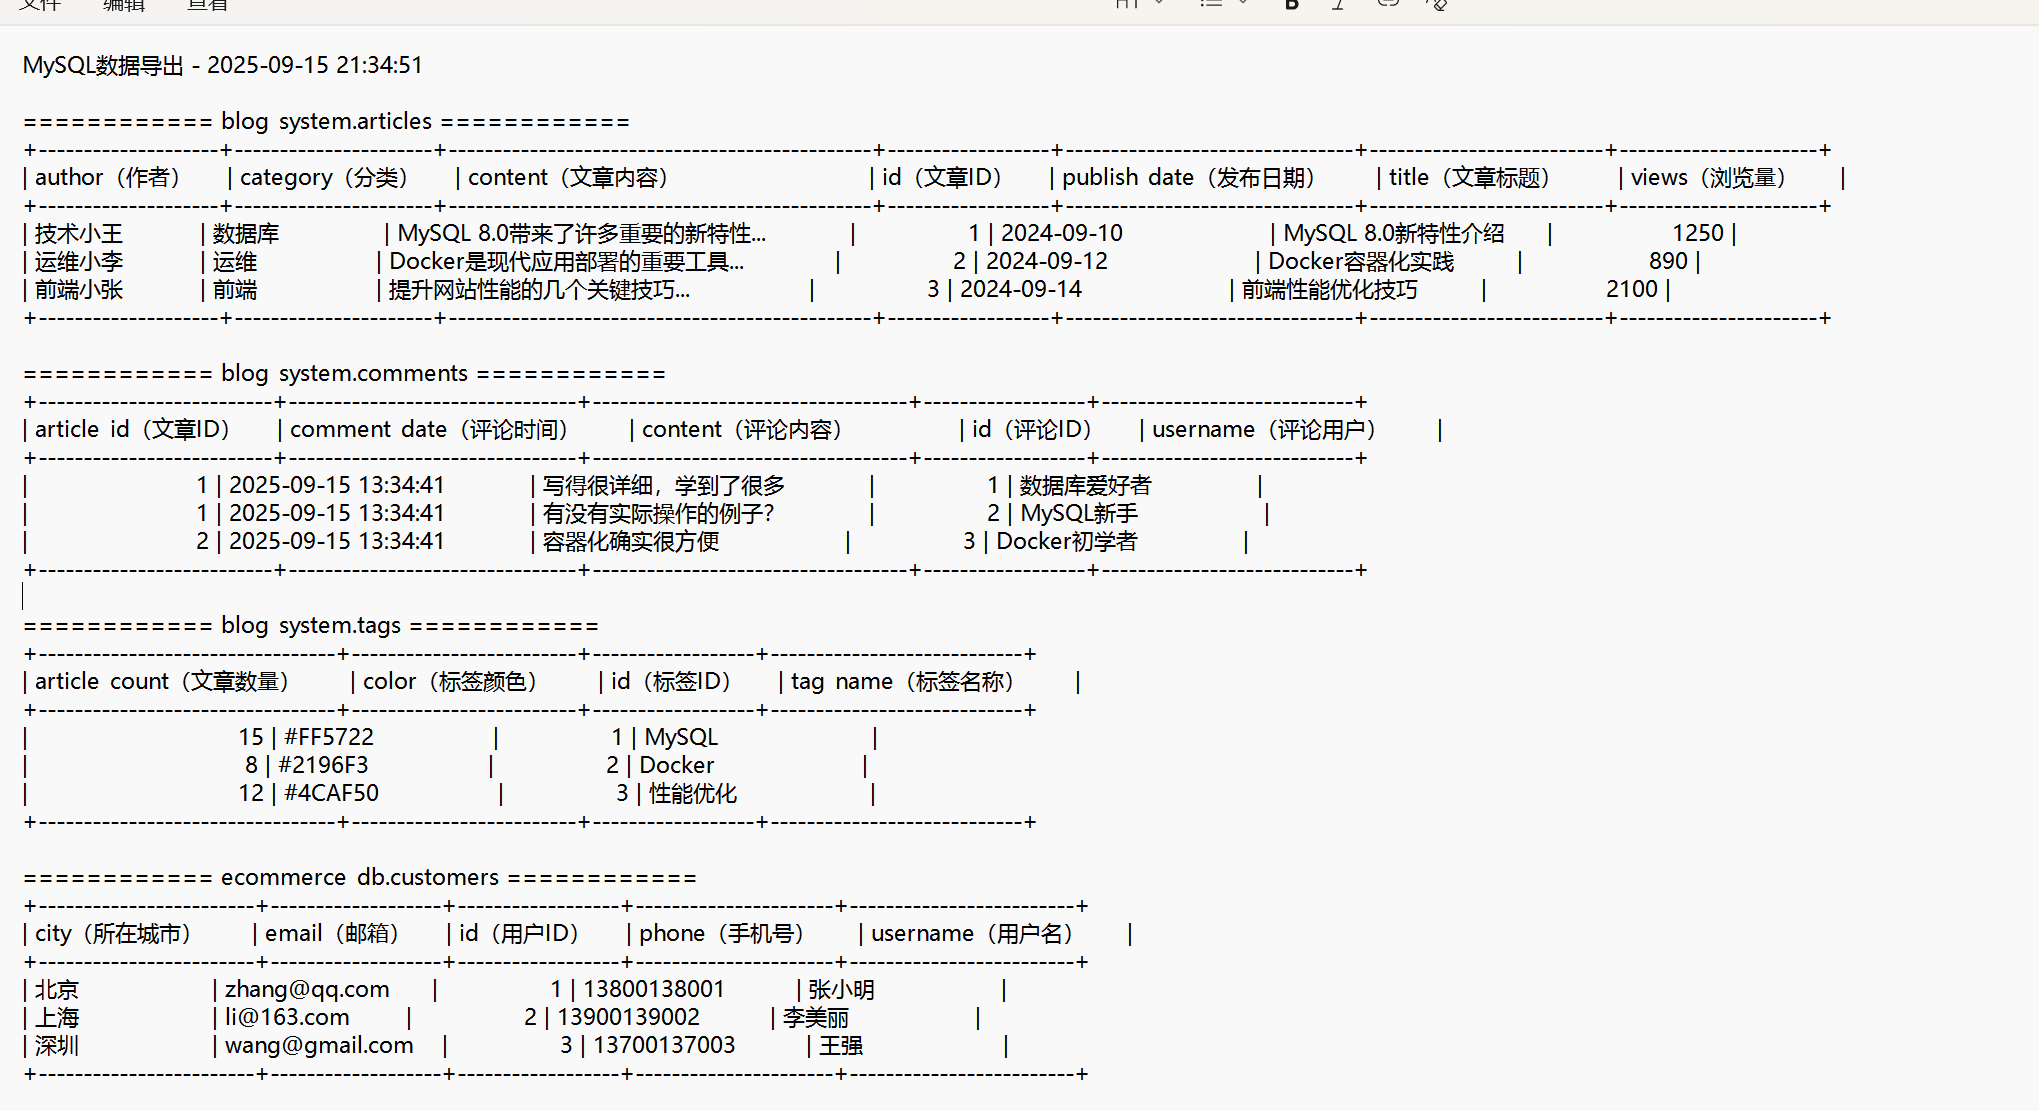
Task: Click the color value '#FF5722'
Action: point(329,737)
